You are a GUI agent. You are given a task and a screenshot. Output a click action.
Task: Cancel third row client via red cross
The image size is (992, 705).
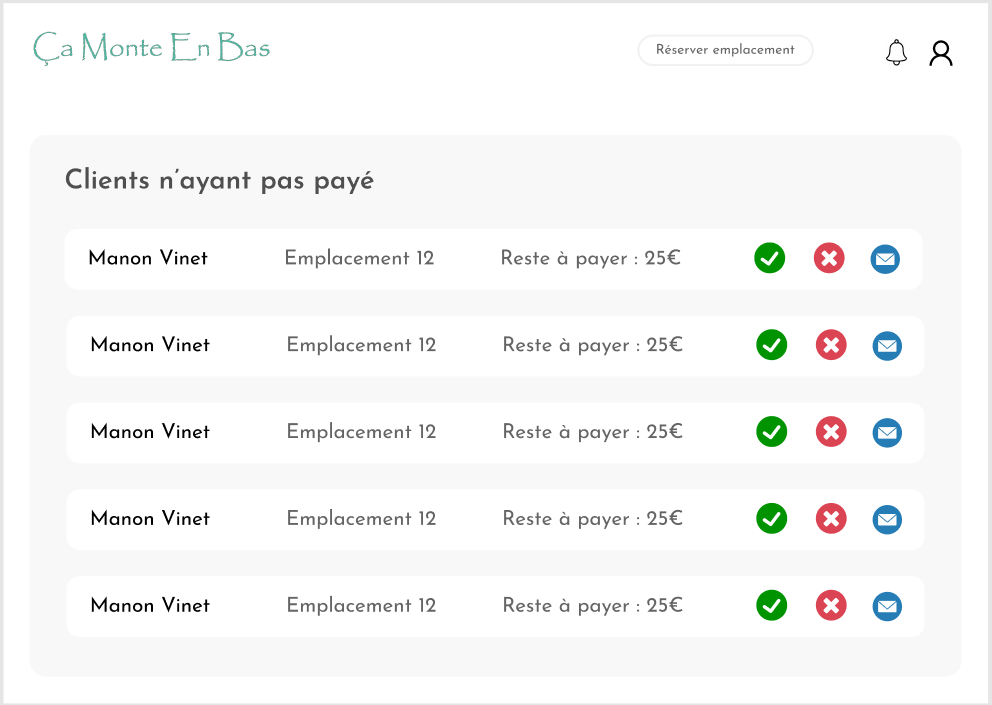pos(831,433)
